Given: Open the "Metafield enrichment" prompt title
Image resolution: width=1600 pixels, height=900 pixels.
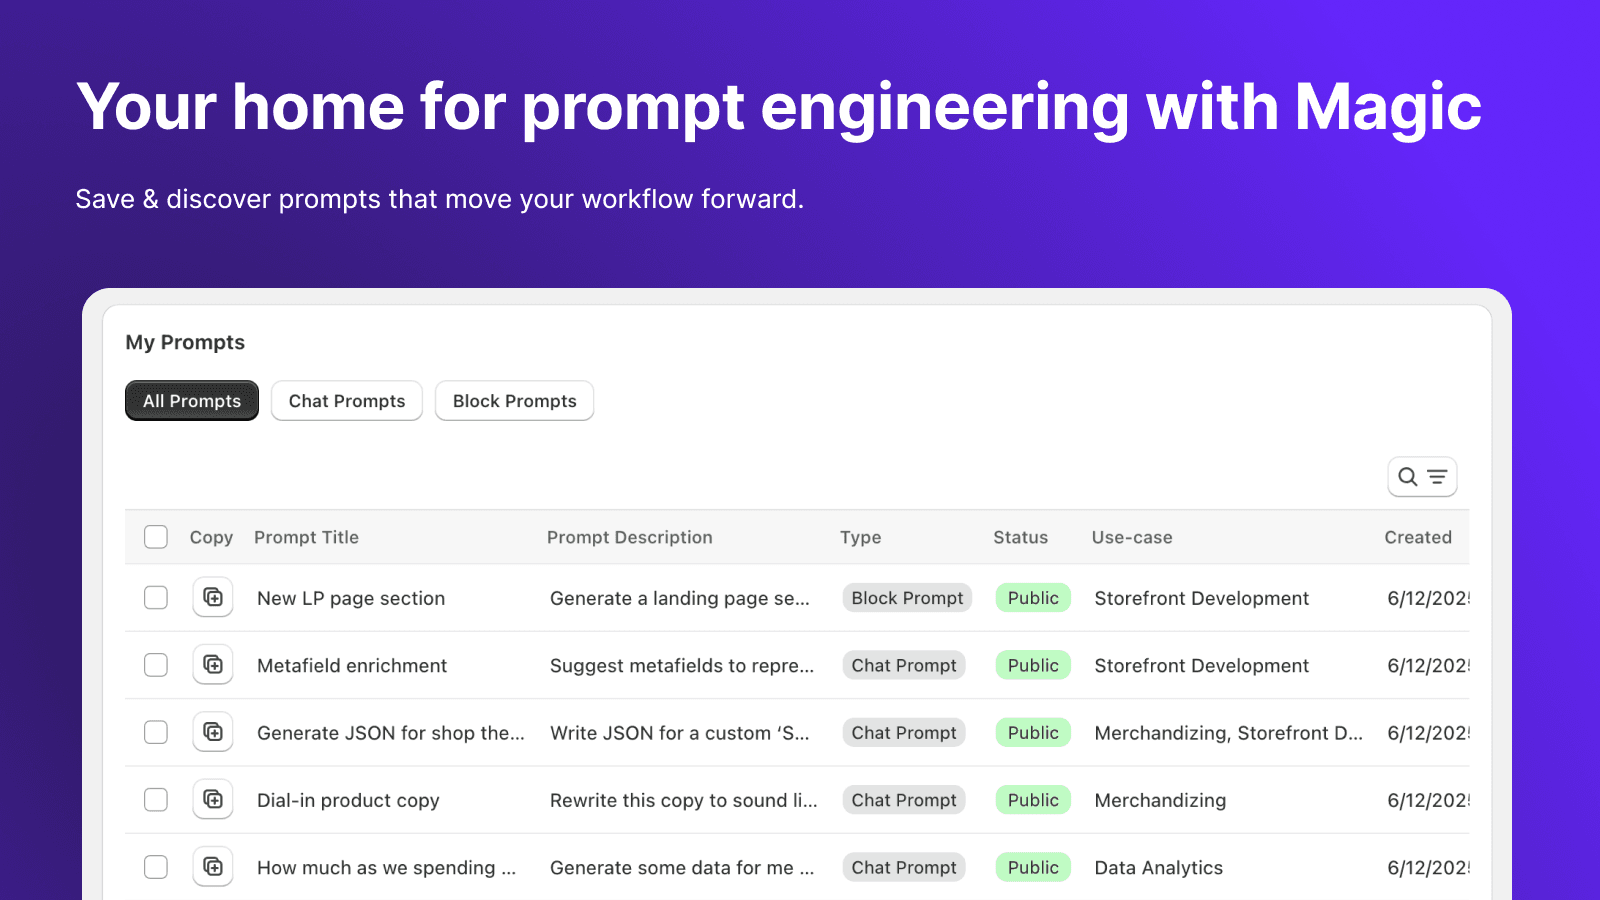Looking at the screenshot, I should pyautogui.click(x=351, y=664).
